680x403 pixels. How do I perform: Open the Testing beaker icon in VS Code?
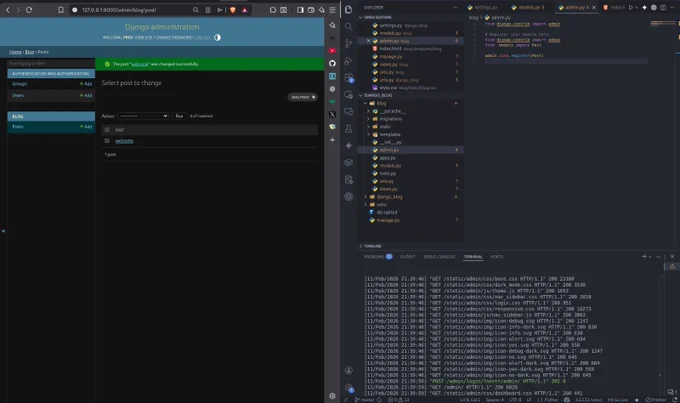click(x=348, y=128)
